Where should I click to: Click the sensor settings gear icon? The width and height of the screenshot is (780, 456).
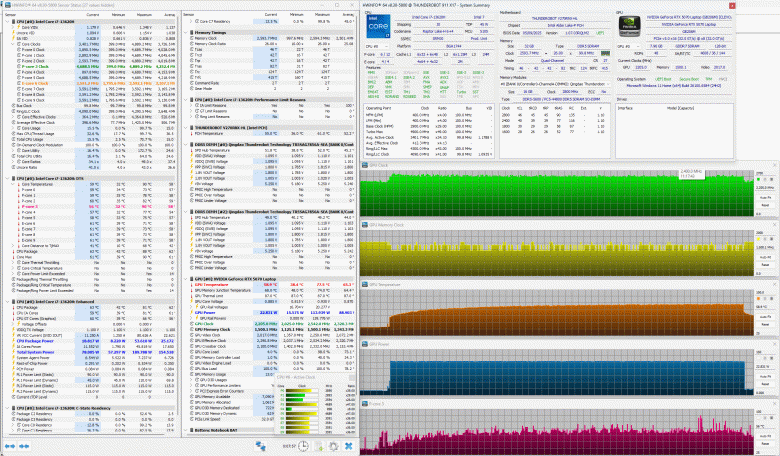pyautogui.click(x=333, y=447)
